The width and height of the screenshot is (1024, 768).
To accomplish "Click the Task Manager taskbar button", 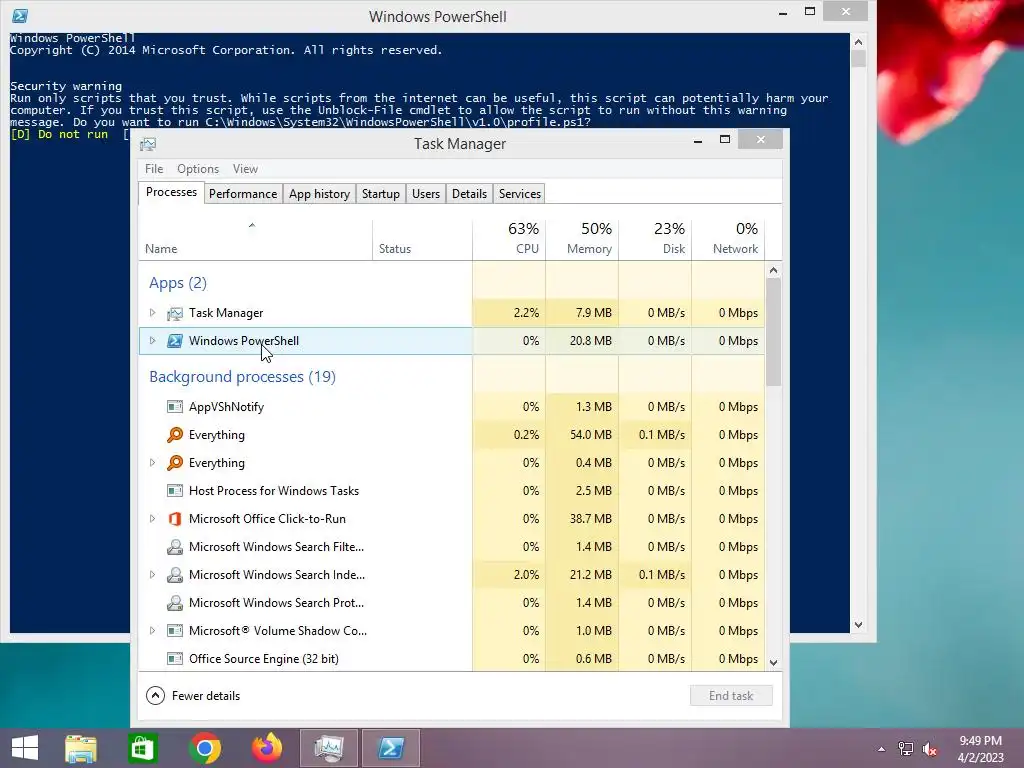I will pos(328,748).
